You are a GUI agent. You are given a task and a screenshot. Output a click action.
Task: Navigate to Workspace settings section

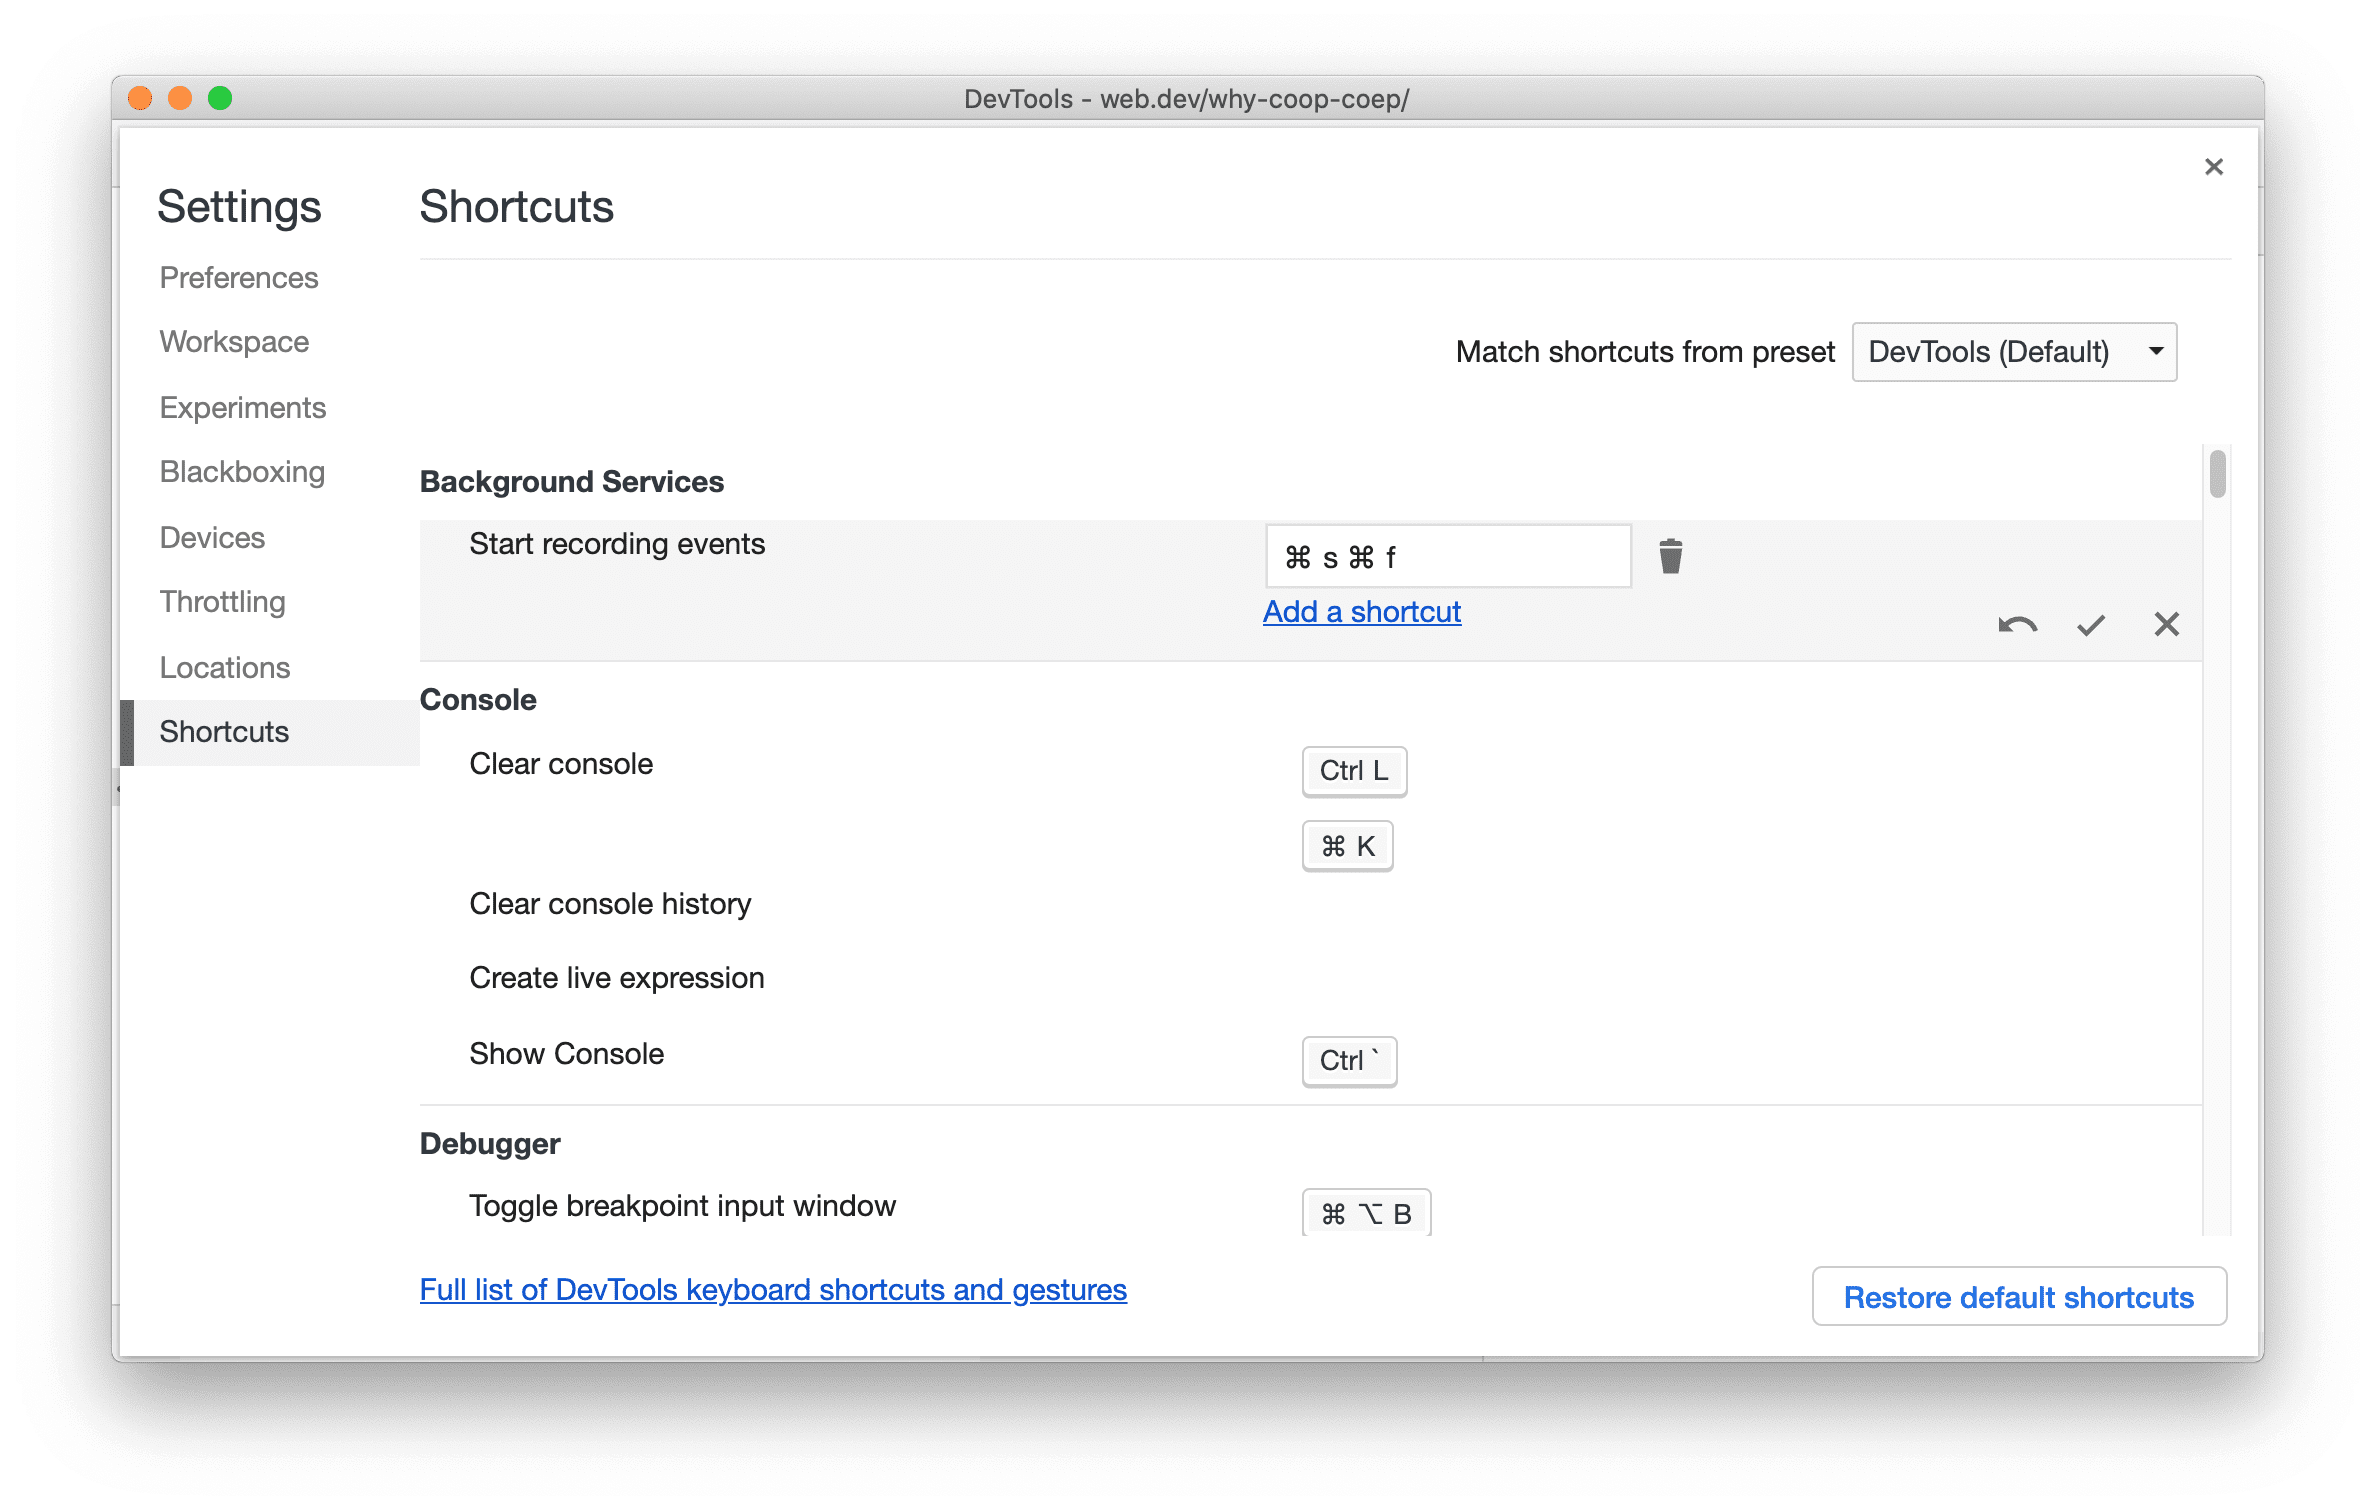point(234,339)
